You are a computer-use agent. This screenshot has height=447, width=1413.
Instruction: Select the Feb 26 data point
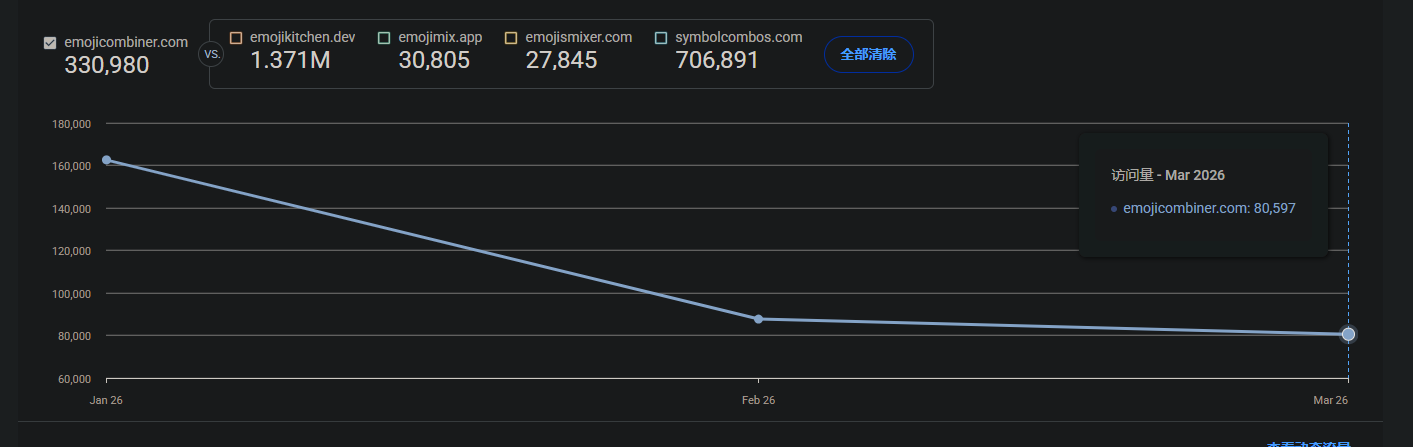pyautogui.click(x=758, y=319)
